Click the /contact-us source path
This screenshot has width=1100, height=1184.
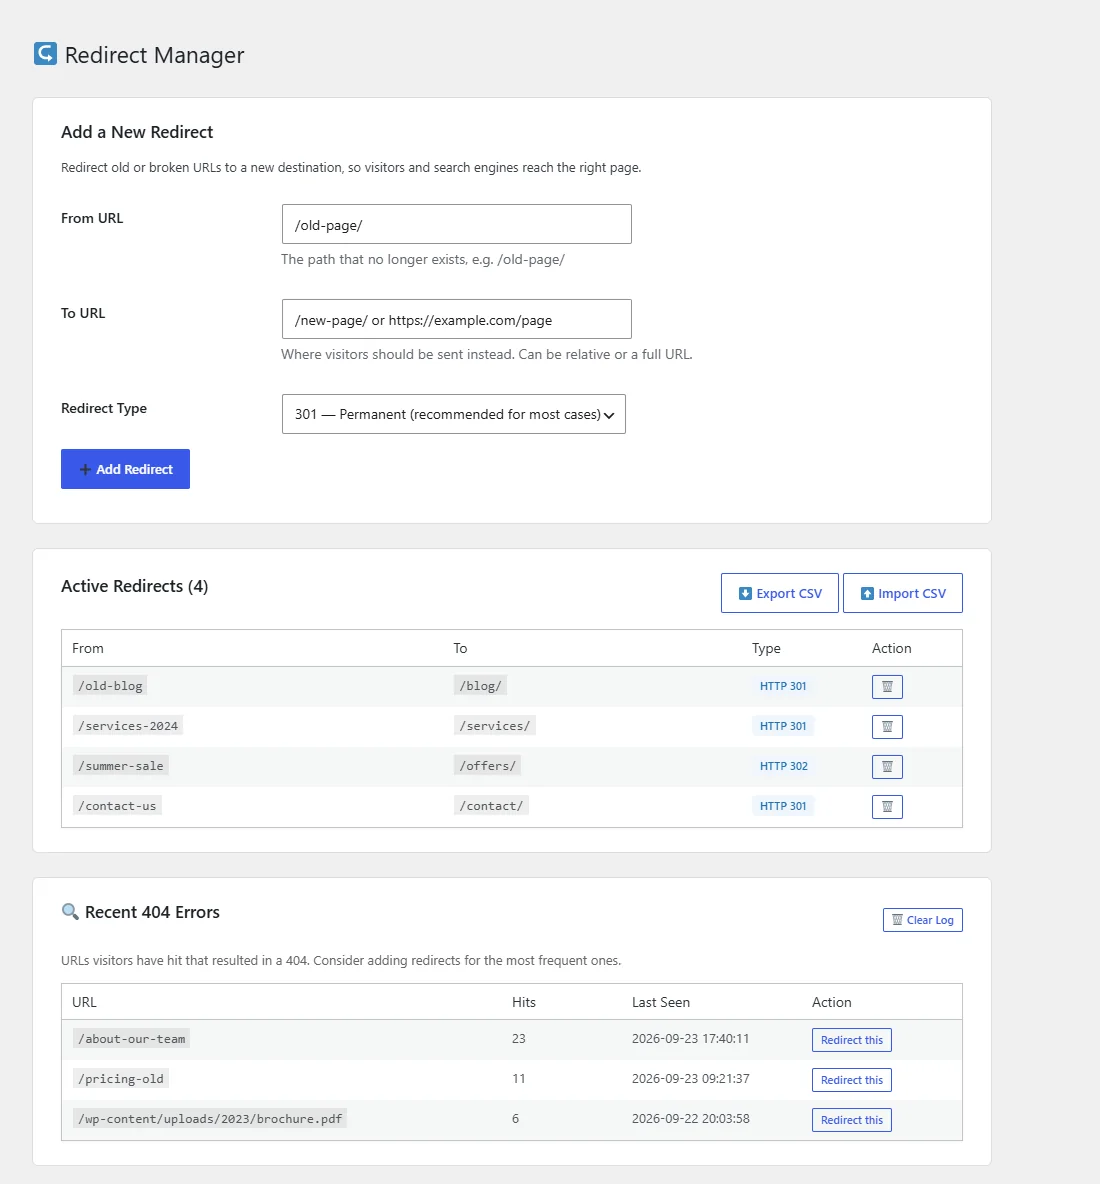pyautogui.click(x=117, y=806)
